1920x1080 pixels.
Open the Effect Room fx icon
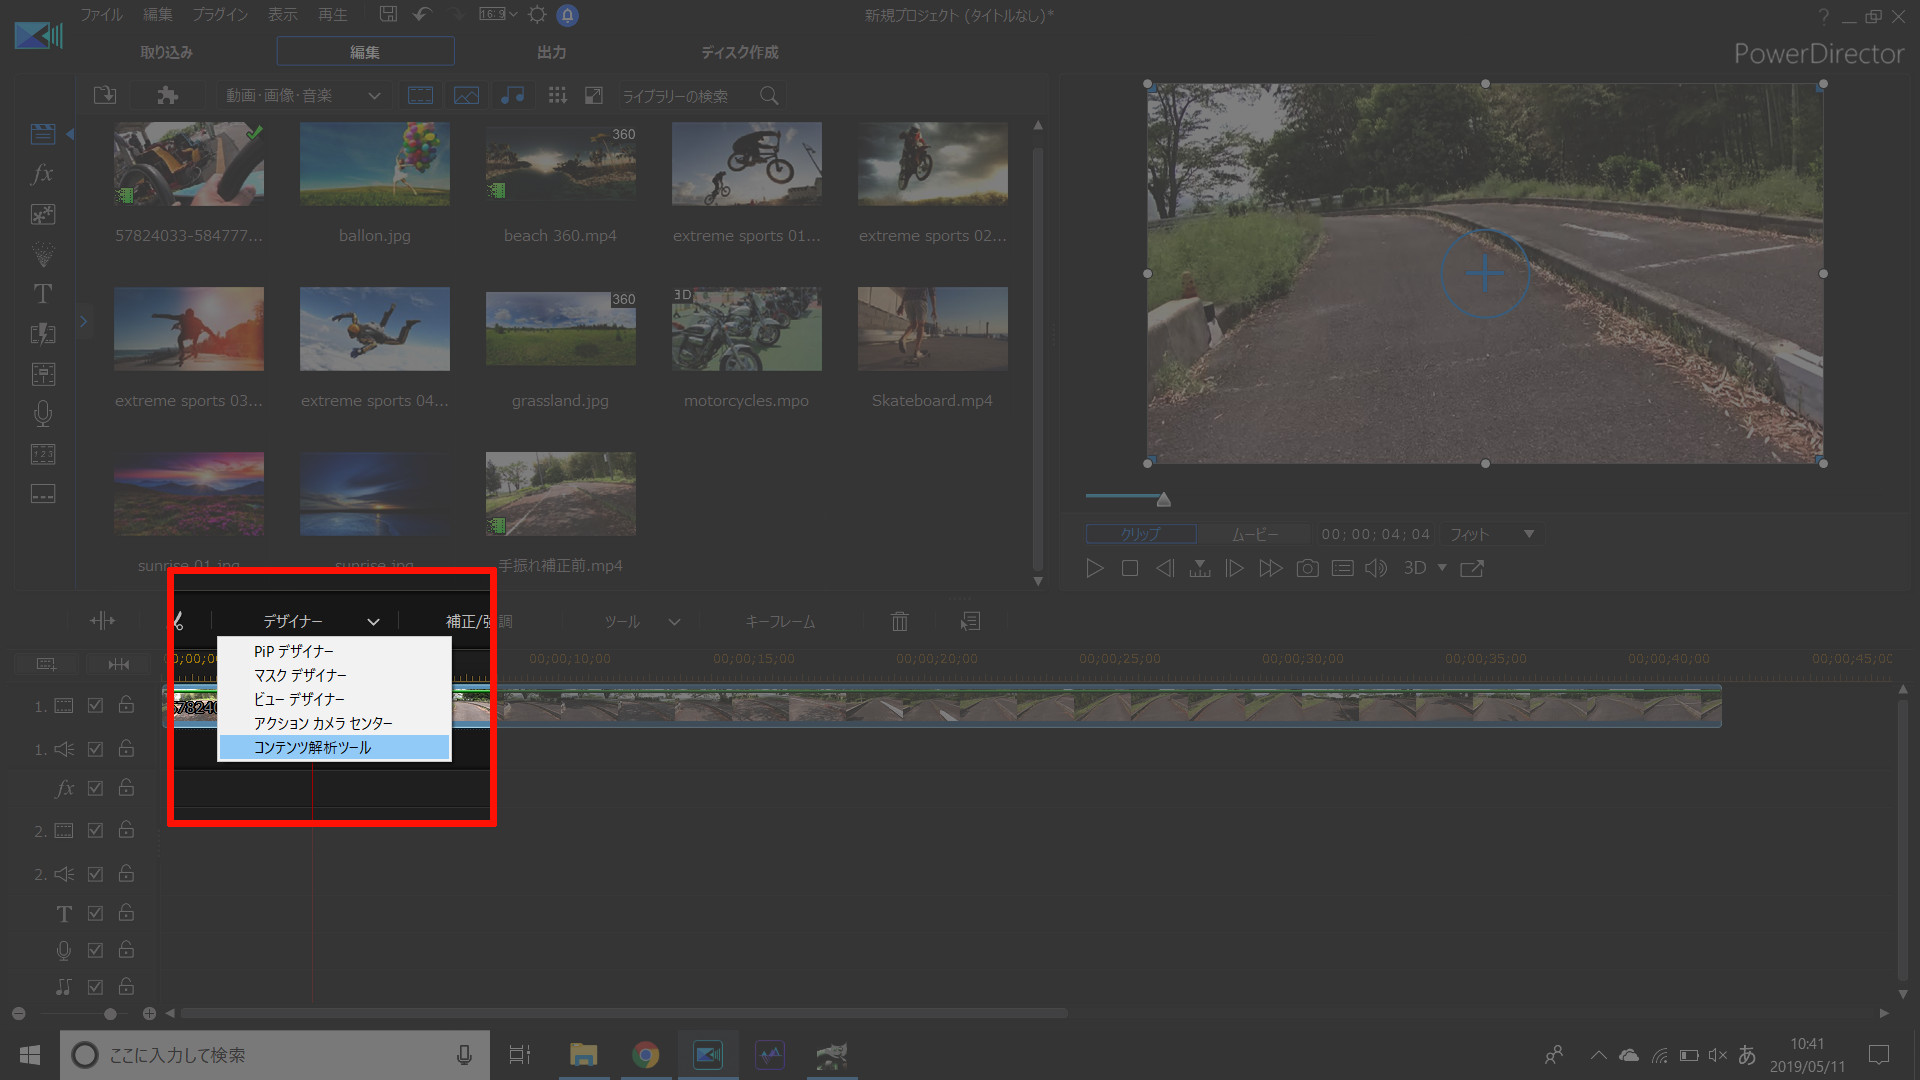tap(43, 174)
